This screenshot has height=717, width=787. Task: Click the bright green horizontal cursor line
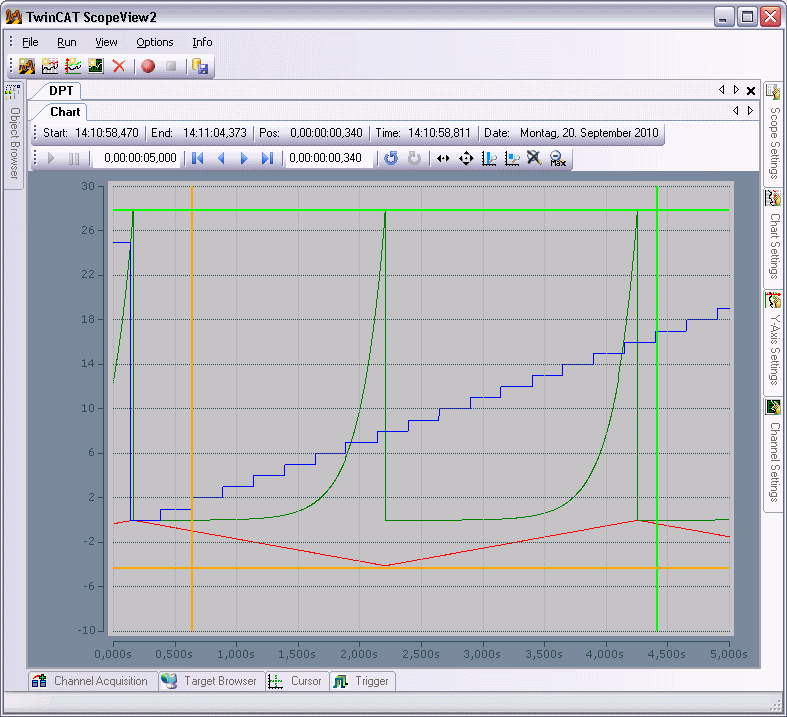click(421, 210)
